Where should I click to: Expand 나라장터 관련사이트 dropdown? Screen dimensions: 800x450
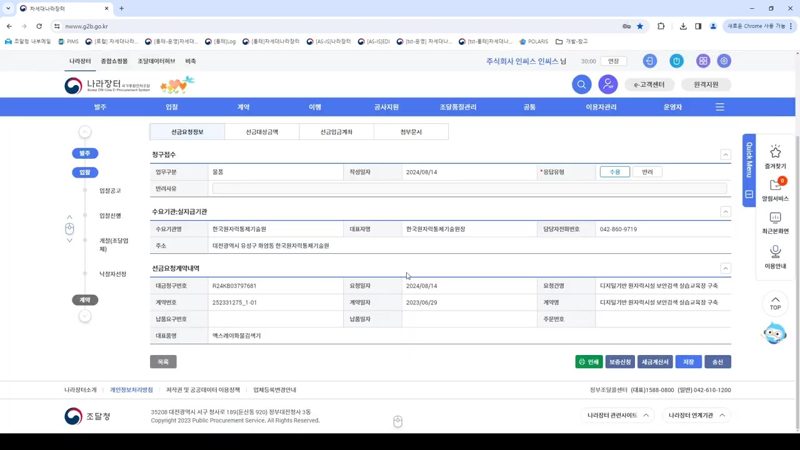pos(618,415)
